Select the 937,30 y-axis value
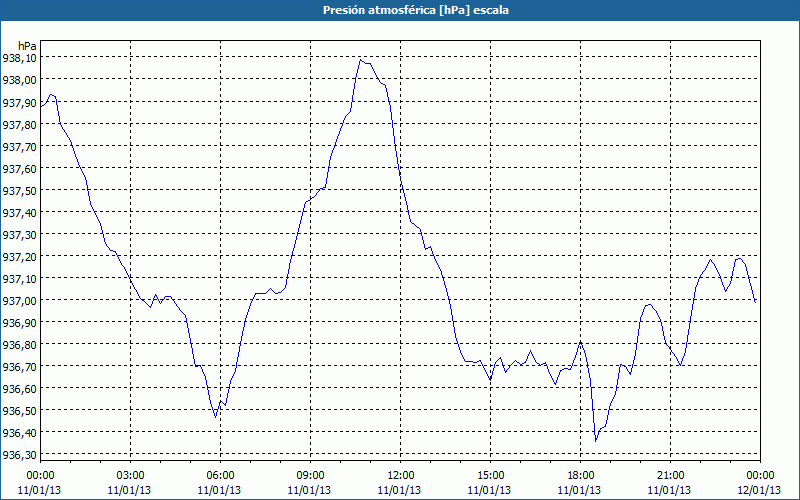The width and height of the screenshot is (800, 500). [x=19, y=234]
